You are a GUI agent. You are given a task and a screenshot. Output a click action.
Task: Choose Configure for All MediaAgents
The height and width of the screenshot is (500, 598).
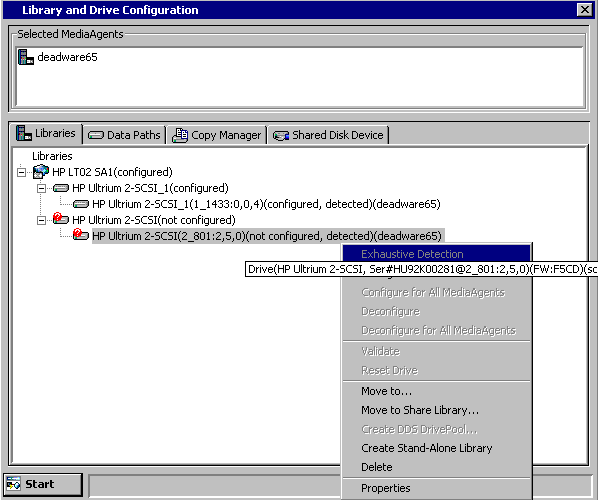(436, 293)
